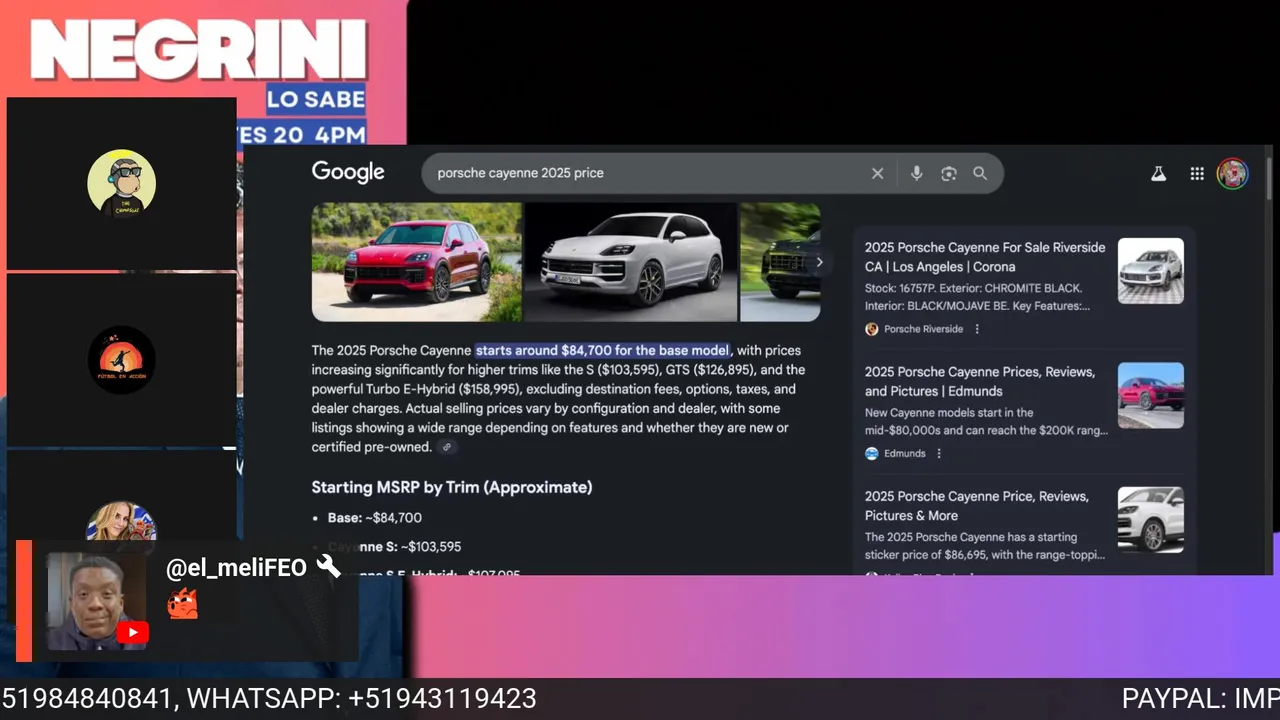Click the wrench icon beside el_meliFEO
Screen dimensions: 1280x720
click(x=328, y=566)
